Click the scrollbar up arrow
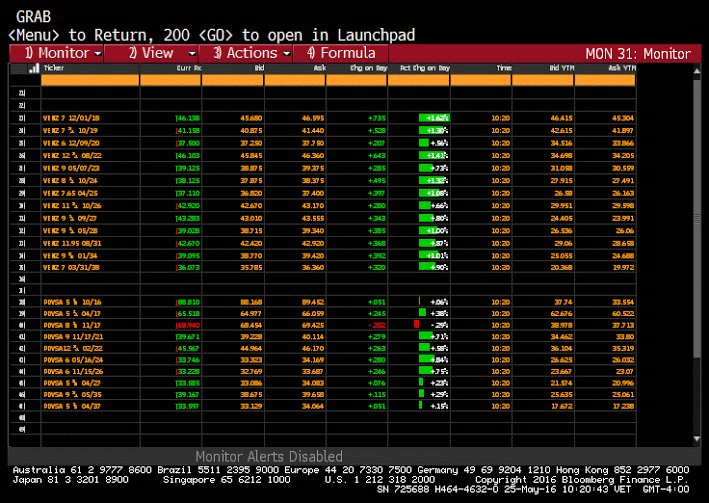 point(697,71)
